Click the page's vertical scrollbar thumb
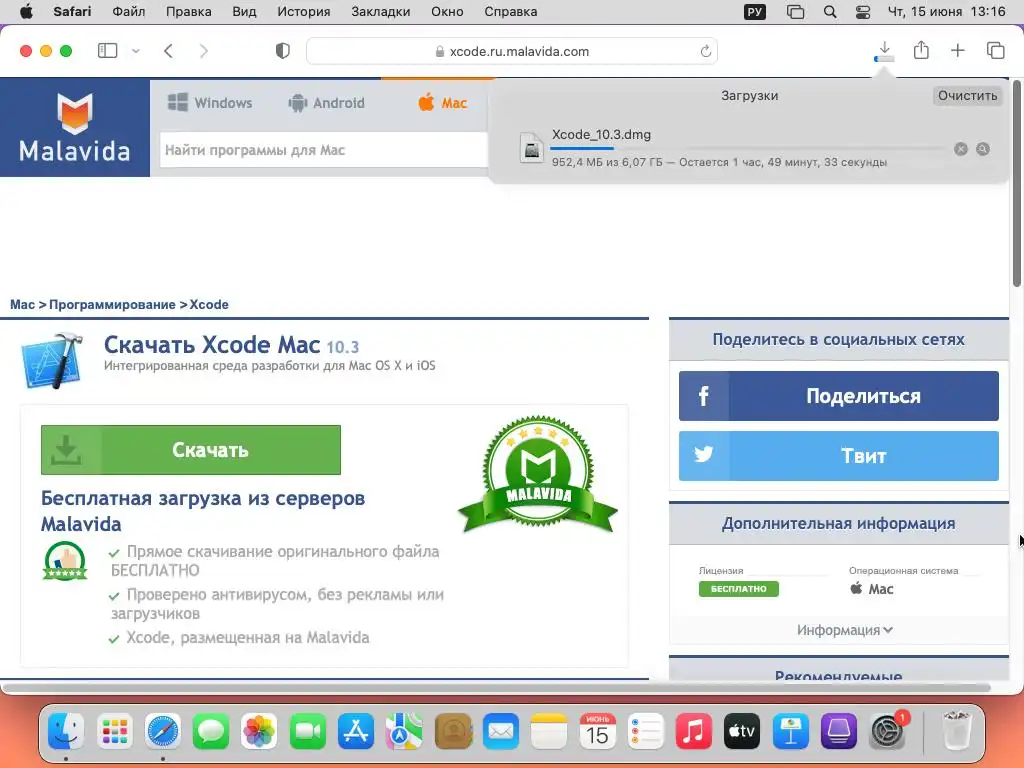Image resolution: width=1024 pixels, height=768 pixels. coord(1017,183)
